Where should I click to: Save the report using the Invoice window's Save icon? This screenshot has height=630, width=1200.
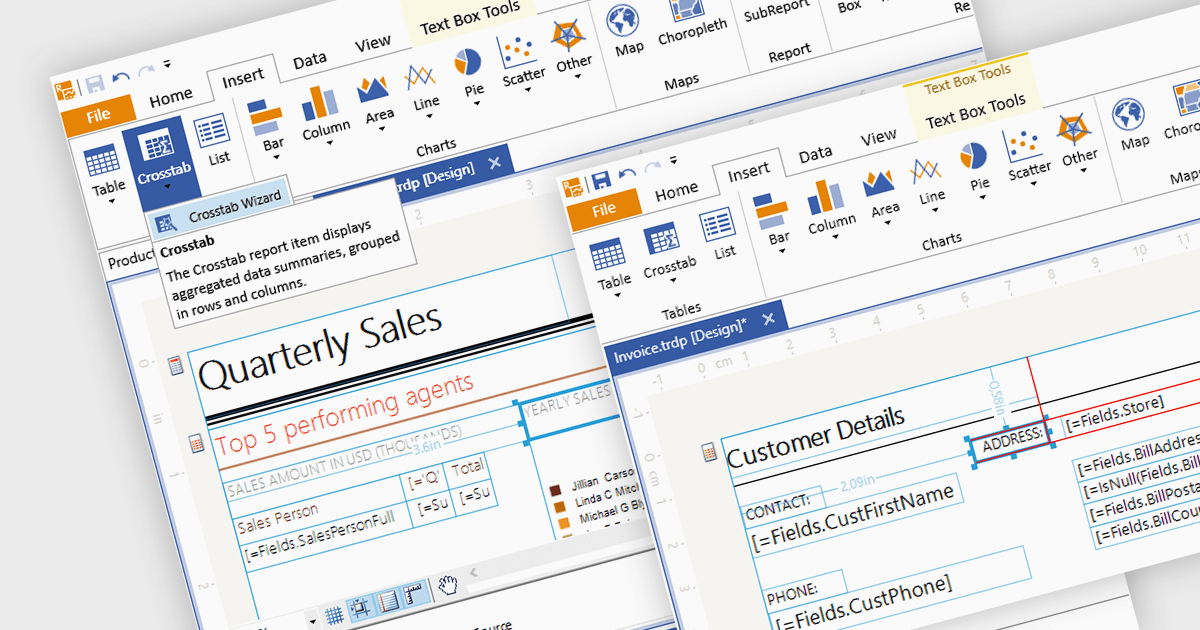point(601,180)
